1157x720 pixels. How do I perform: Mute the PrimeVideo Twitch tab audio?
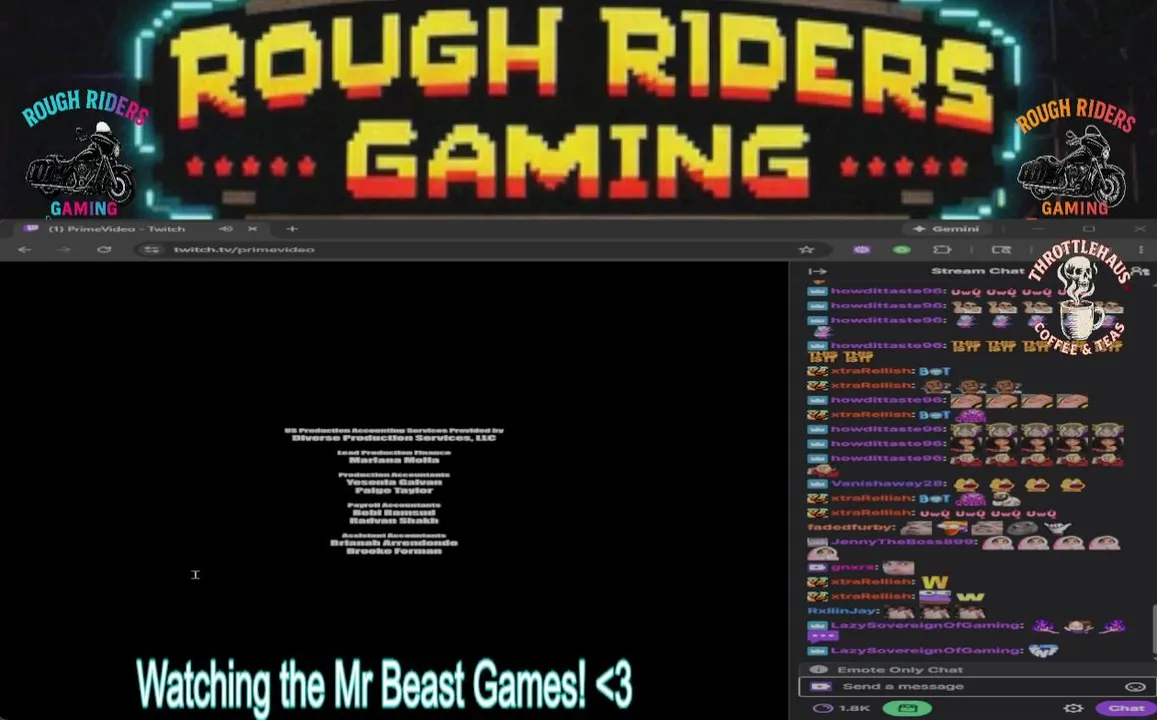[226, 229]
